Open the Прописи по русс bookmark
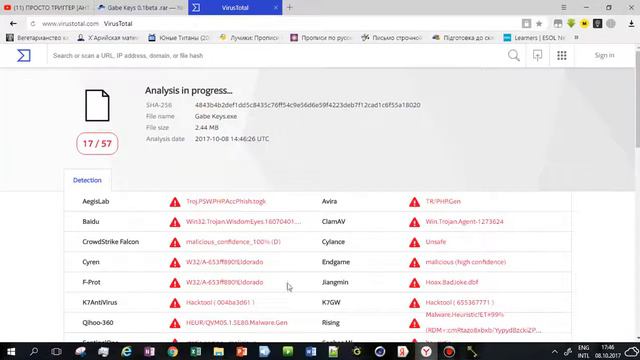 [321, 38]
